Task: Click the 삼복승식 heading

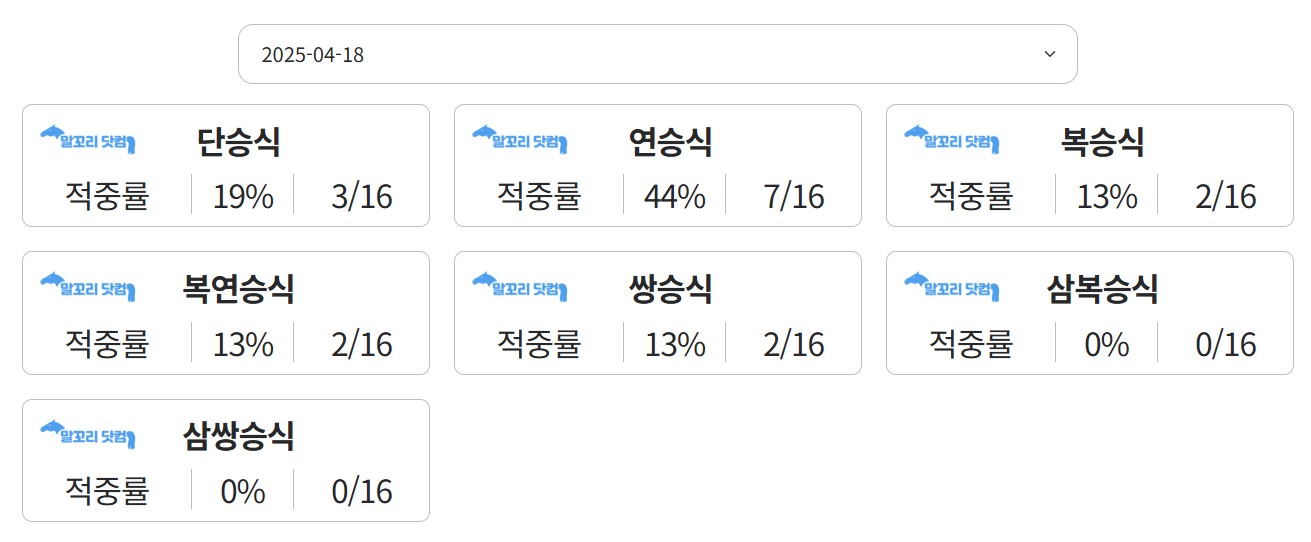Action: tap(1103, 289)
